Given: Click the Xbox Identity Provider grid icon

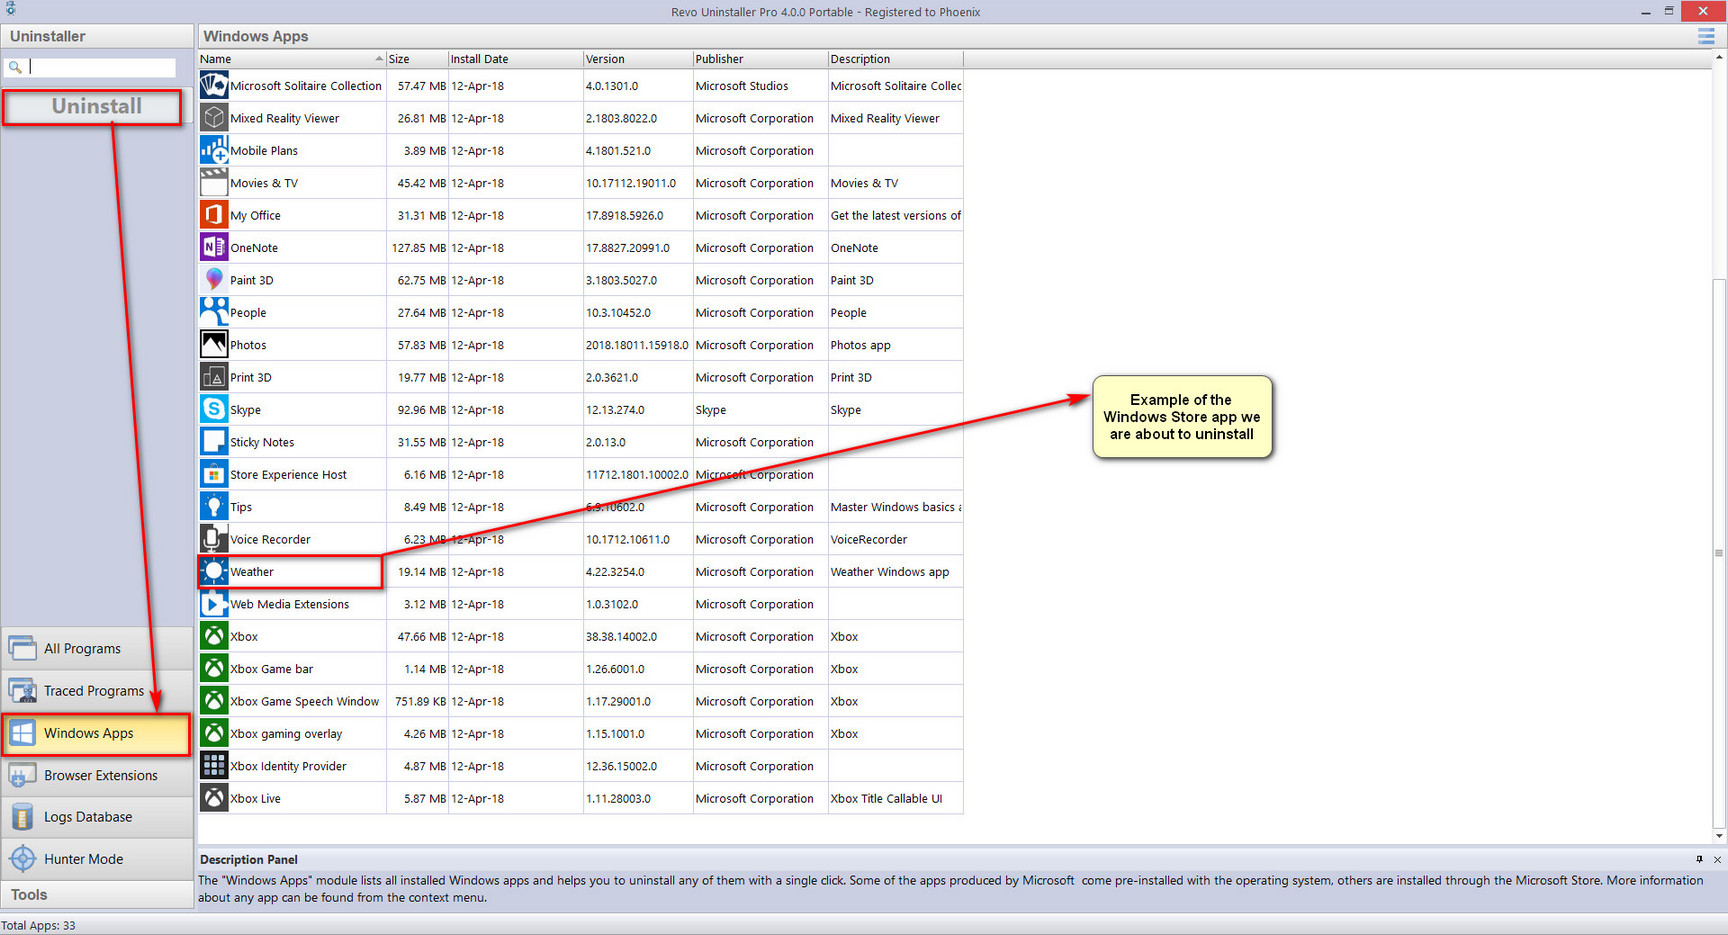Looking at the screenshot, I should (214, 766).
